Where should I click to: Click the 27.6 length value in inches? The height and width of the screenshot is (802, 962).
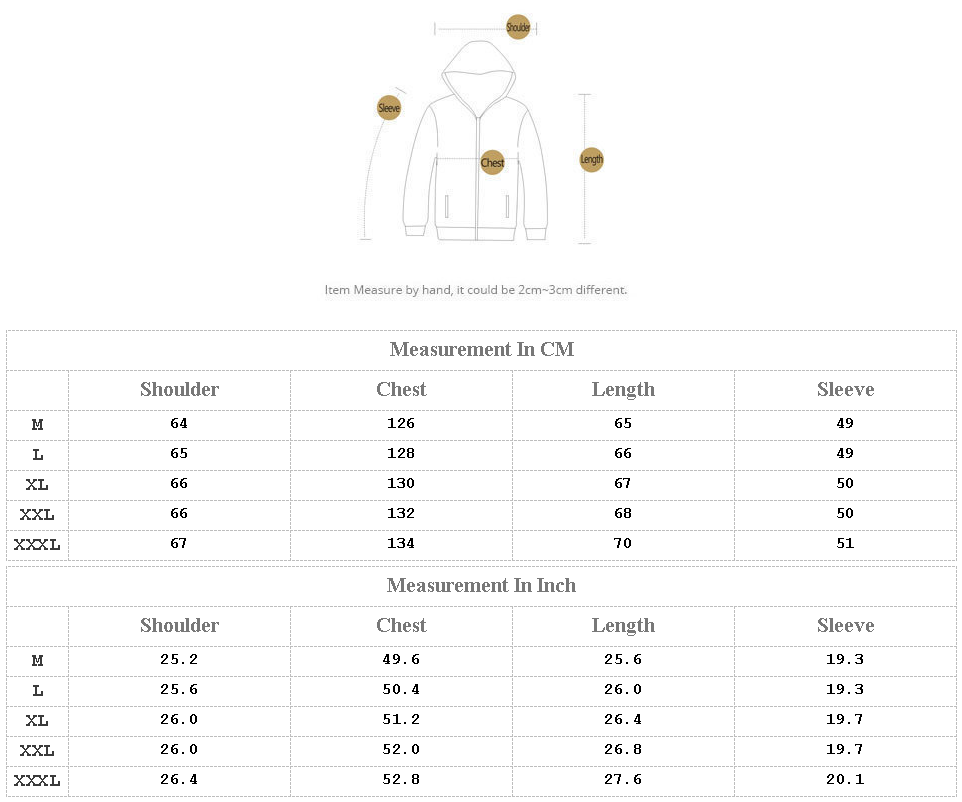(x=623, y=779)
